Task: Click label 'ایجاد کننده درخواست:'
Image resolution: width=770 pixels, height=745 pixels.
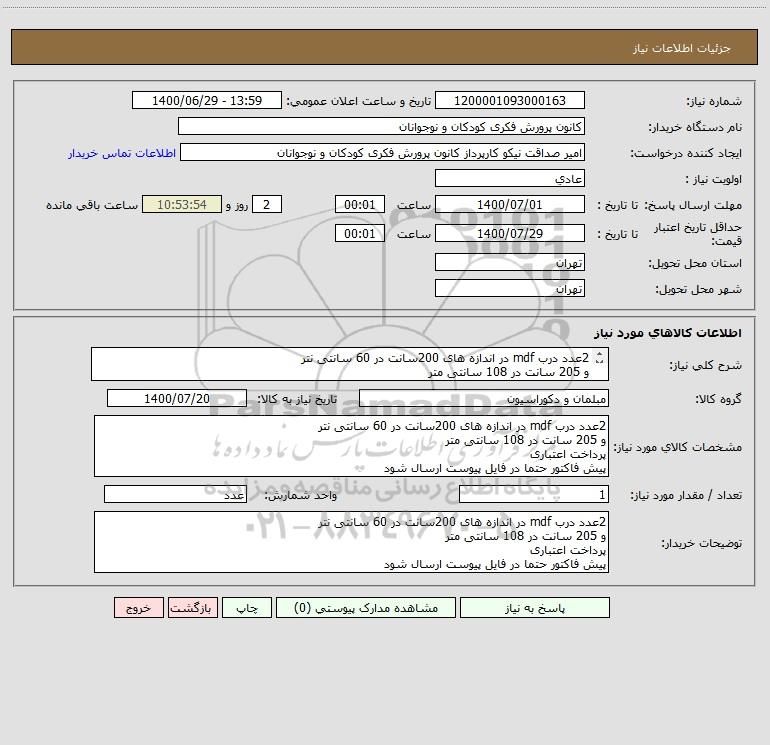Action: [x=686, y=153]
